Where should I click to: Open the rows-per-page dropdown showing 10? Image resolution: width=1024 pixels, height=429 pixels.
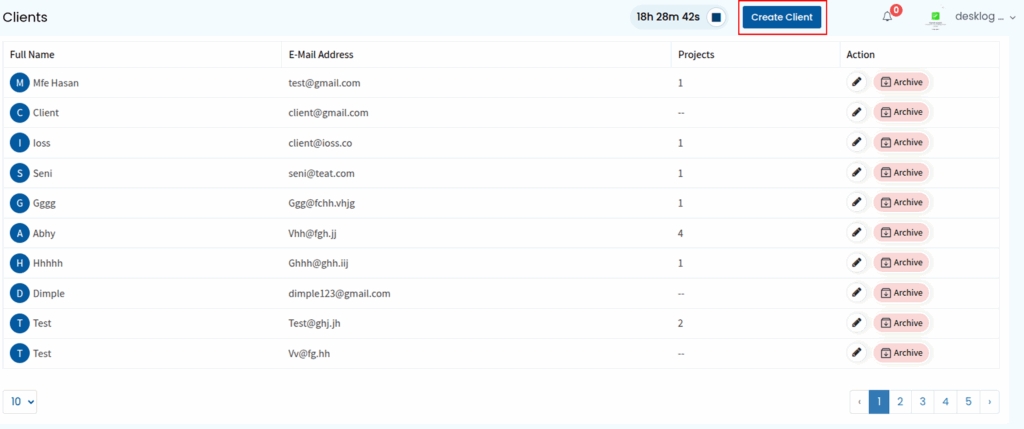pyautogui.click(x=21, y=401)
